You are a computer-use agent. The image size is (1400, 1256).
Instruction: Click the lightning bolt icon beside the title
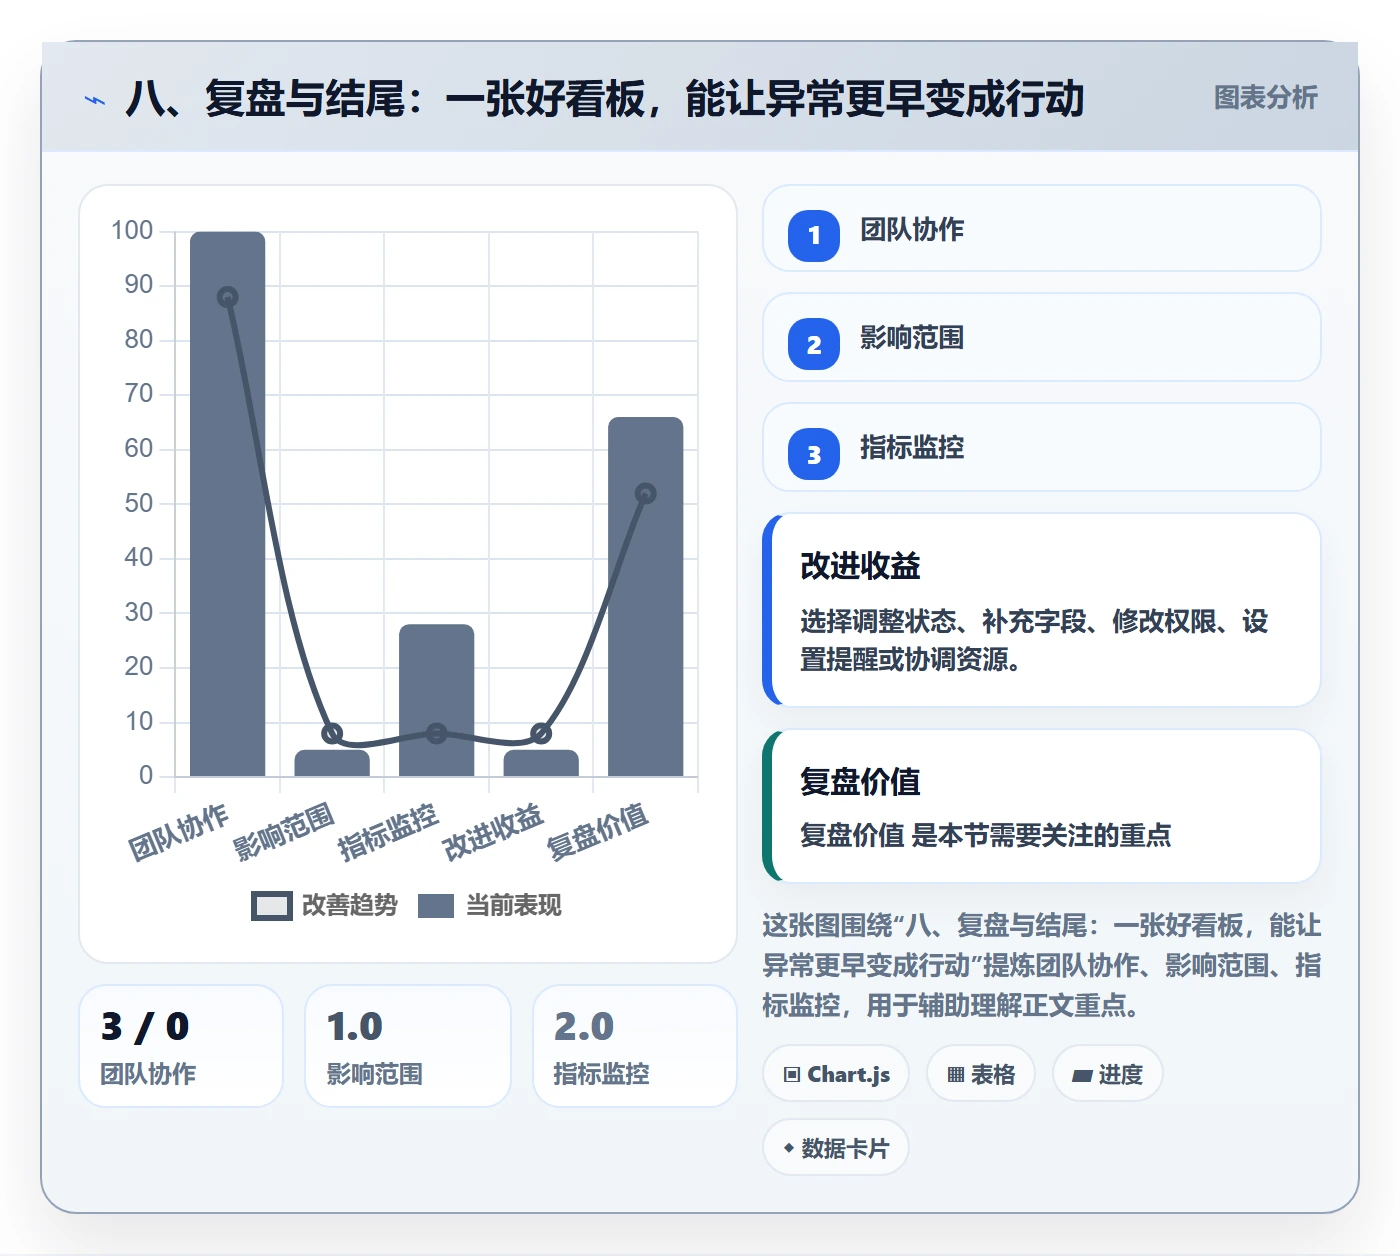tap(95, 100)
